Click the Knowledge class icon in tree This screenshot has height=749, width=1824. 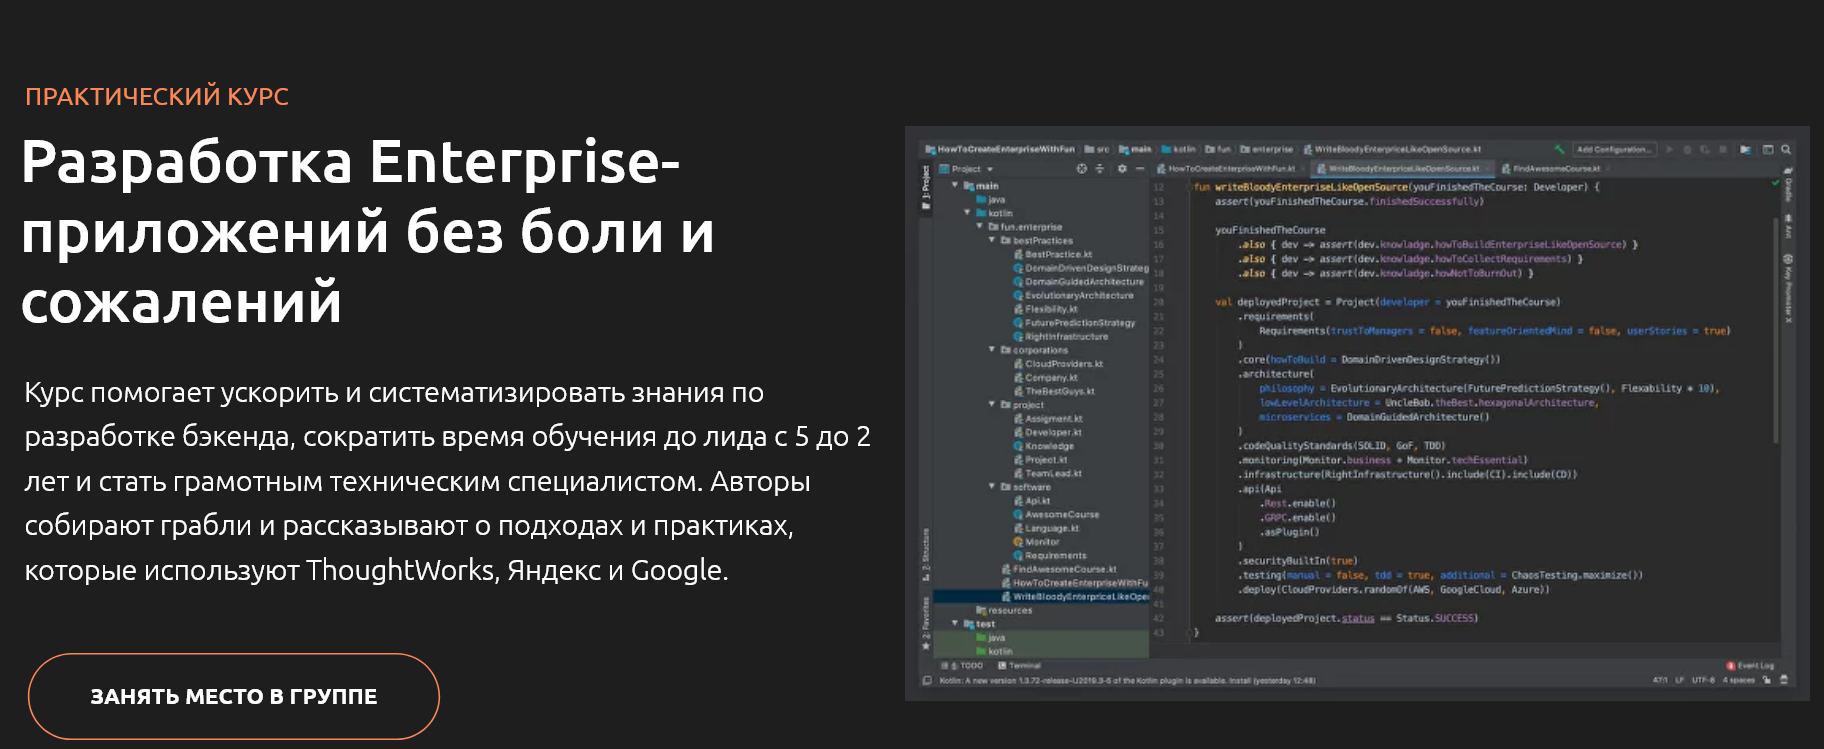point(1019,446)
